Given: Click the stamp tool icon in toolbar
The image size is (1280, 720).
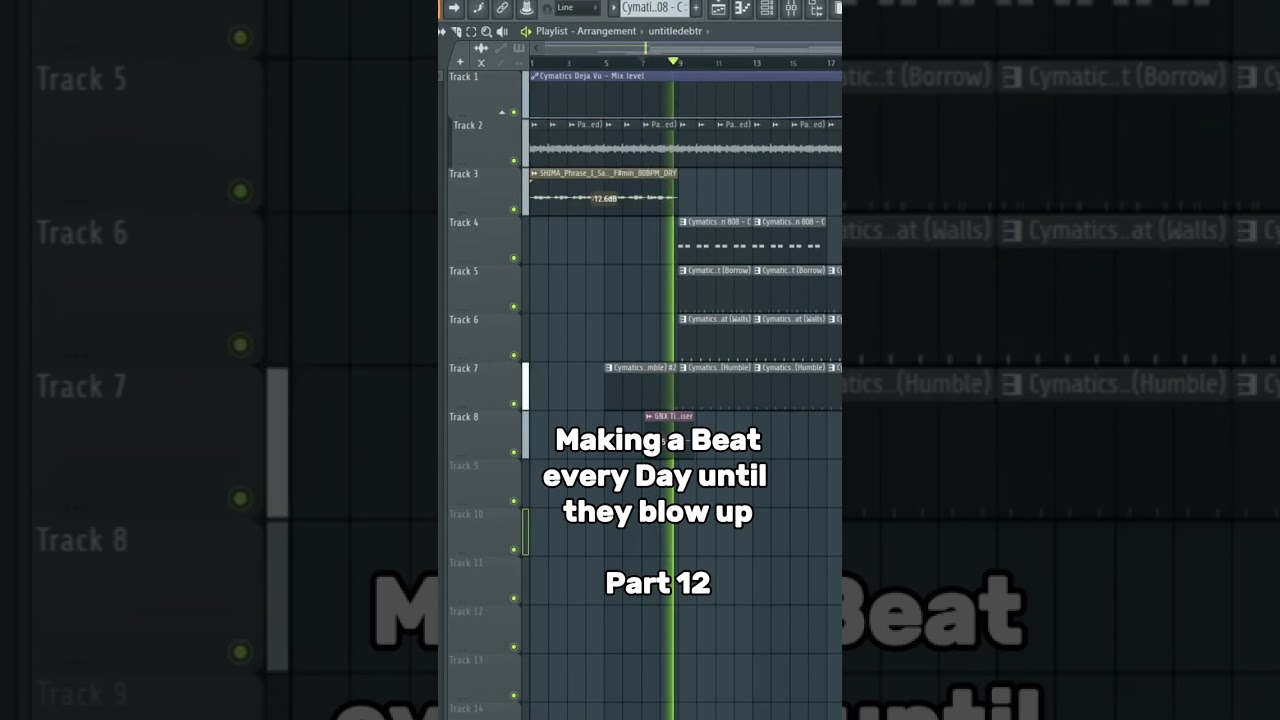Looking at the screenshot, I should tap(527, 8).
